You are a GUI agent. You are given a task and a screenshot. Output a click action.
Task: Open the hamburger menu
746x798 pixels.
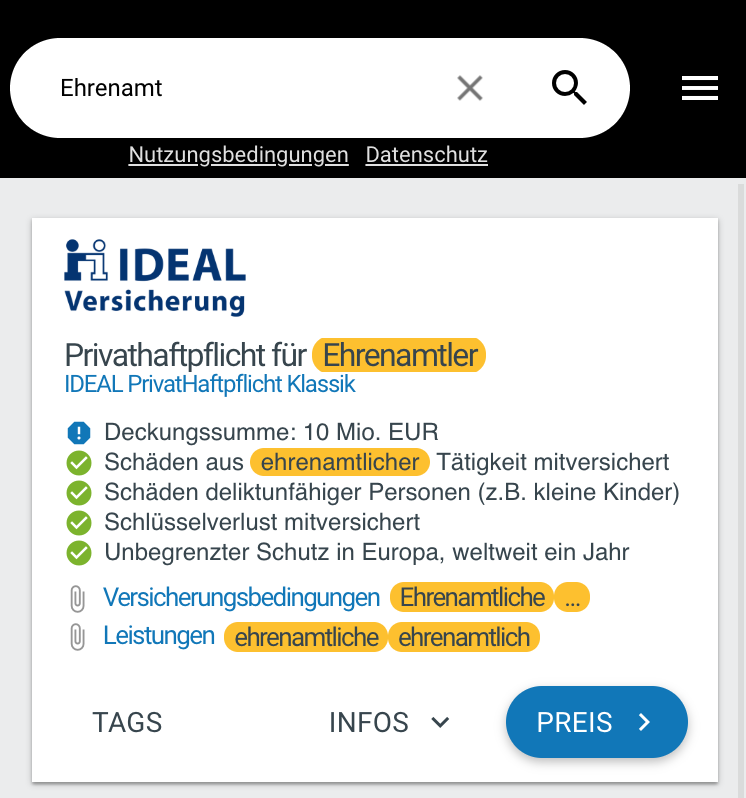(700, 88)
